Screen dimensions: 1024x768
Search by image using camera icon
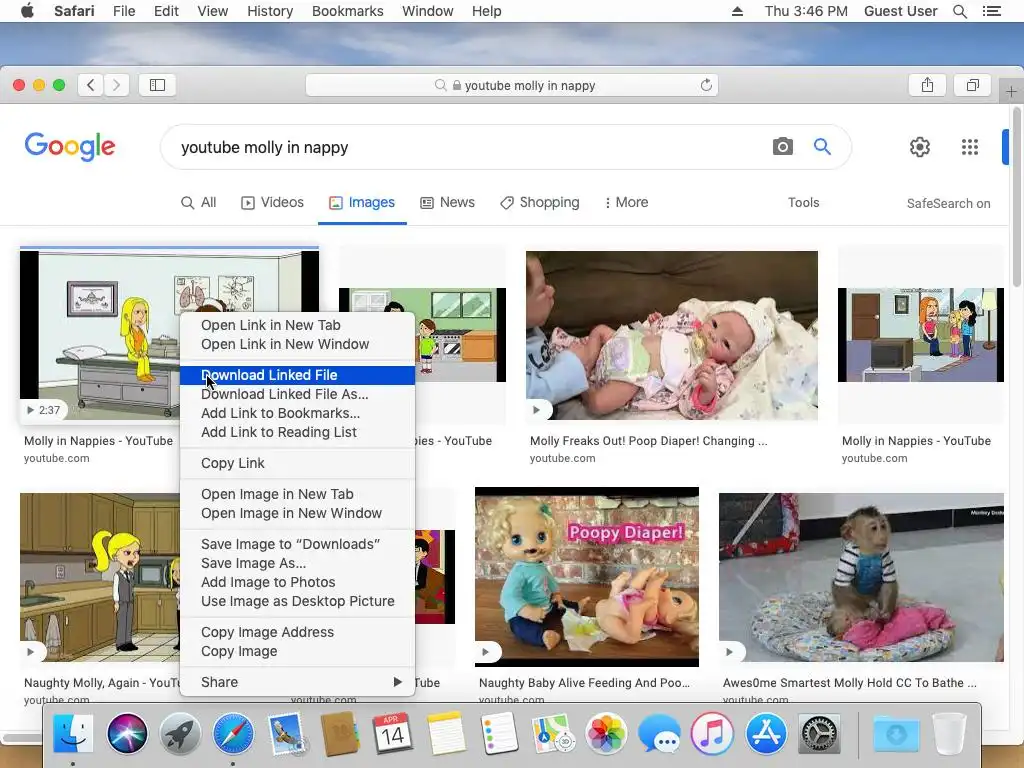point(782,146)
